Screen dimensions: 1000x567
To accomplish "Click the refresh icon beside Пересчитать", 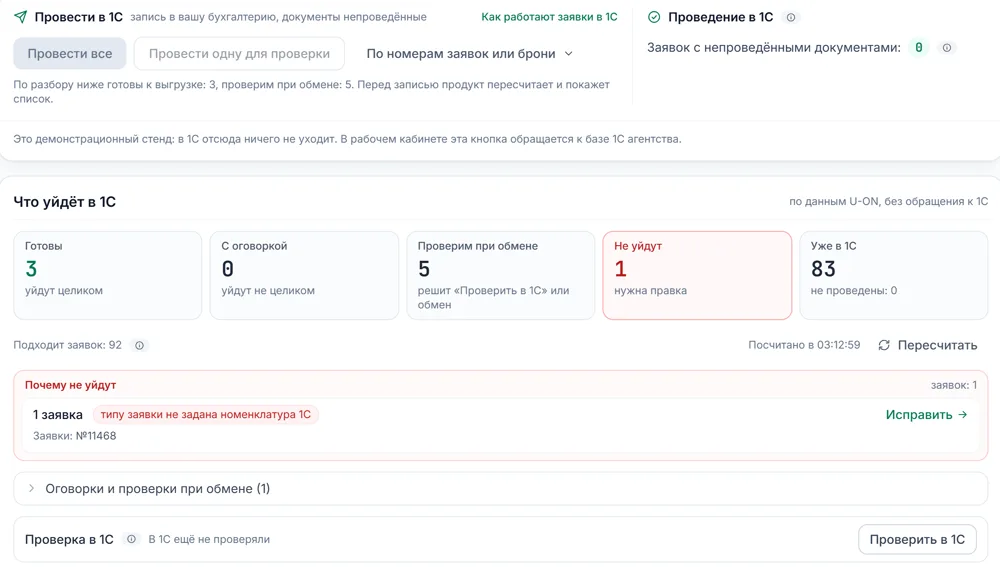I will 884,345.
